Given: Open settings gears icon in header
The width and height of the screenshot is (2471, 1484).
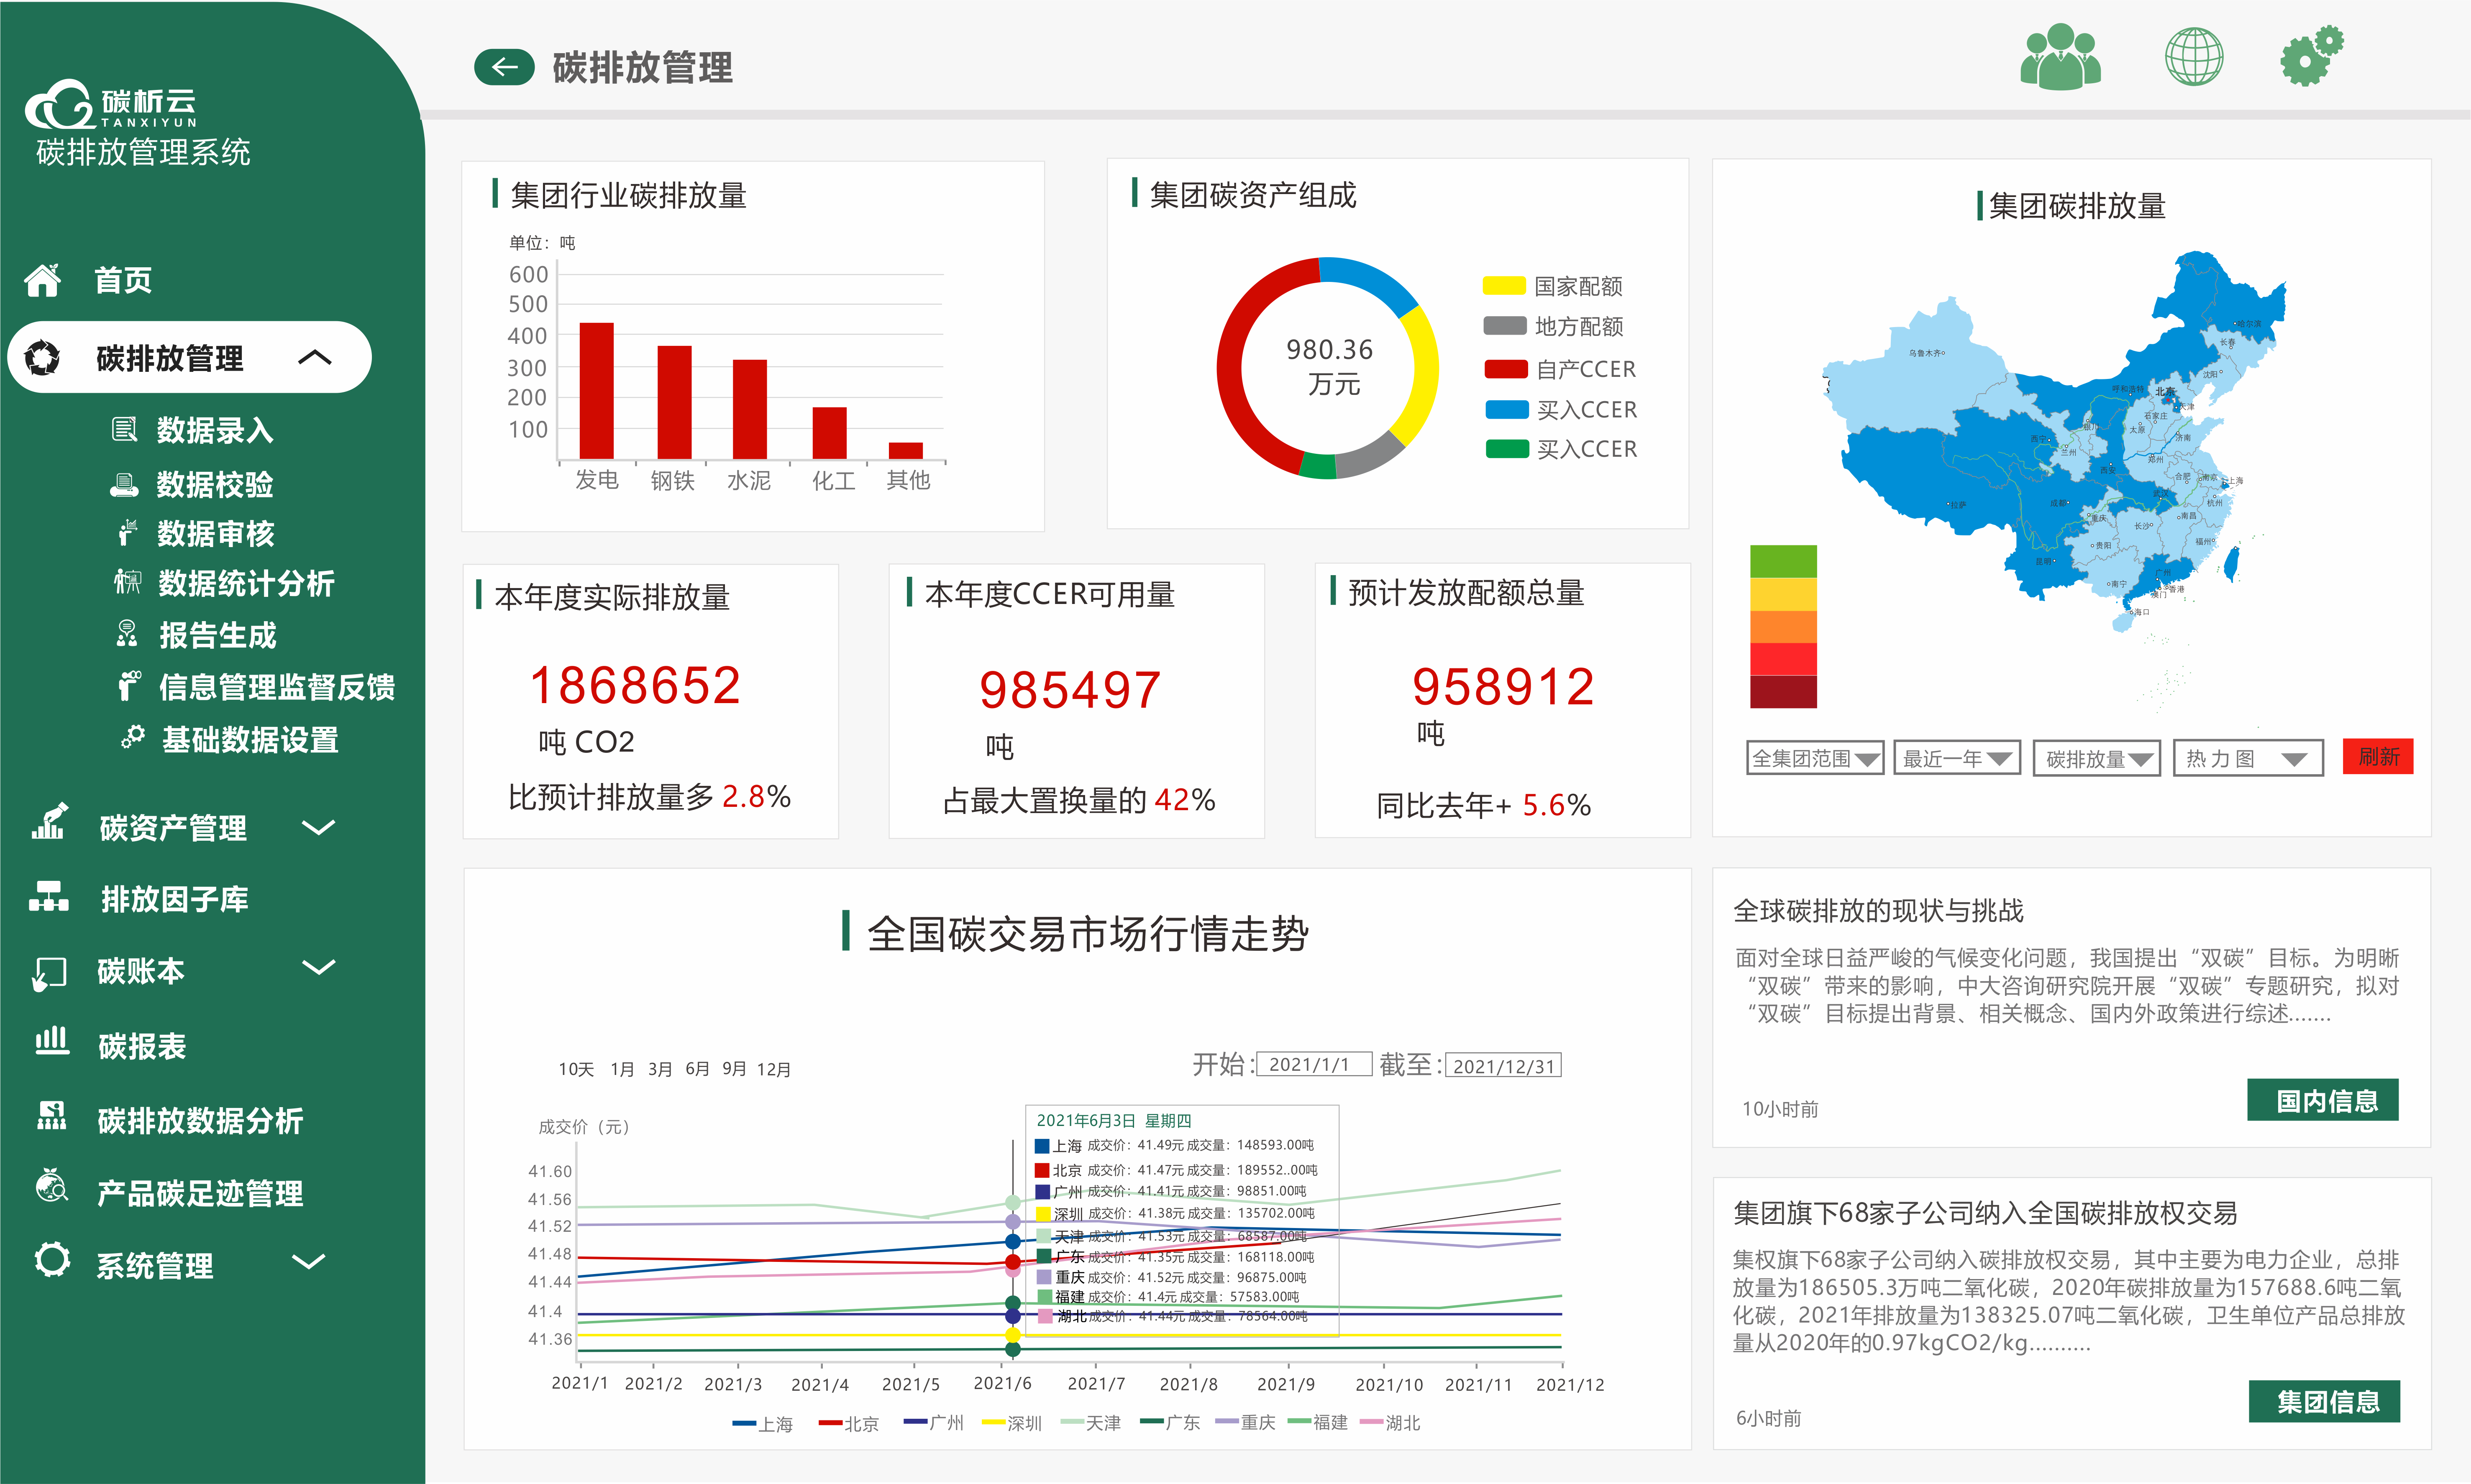Looking at the screenshot, I should tap(2311, 56).
